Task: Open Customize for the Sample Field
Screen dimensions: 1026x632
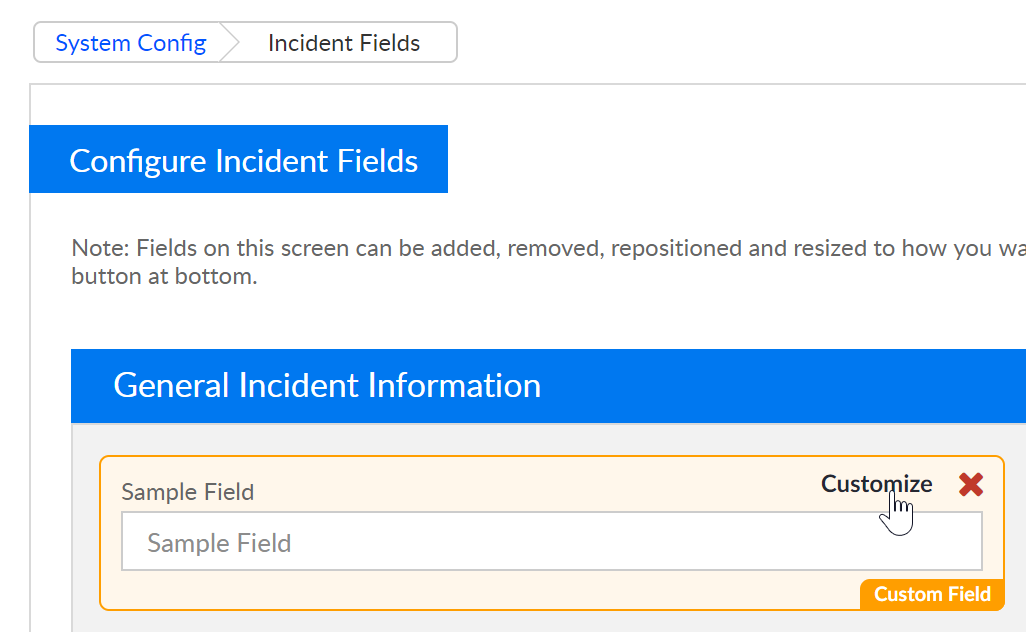Action: pos(876,484)
